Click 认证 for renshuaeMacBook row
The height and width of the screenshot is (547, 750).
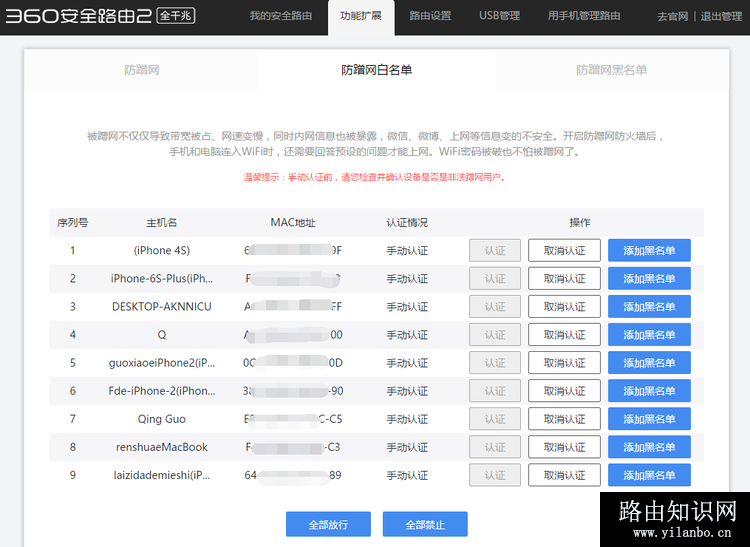[495, 447]
